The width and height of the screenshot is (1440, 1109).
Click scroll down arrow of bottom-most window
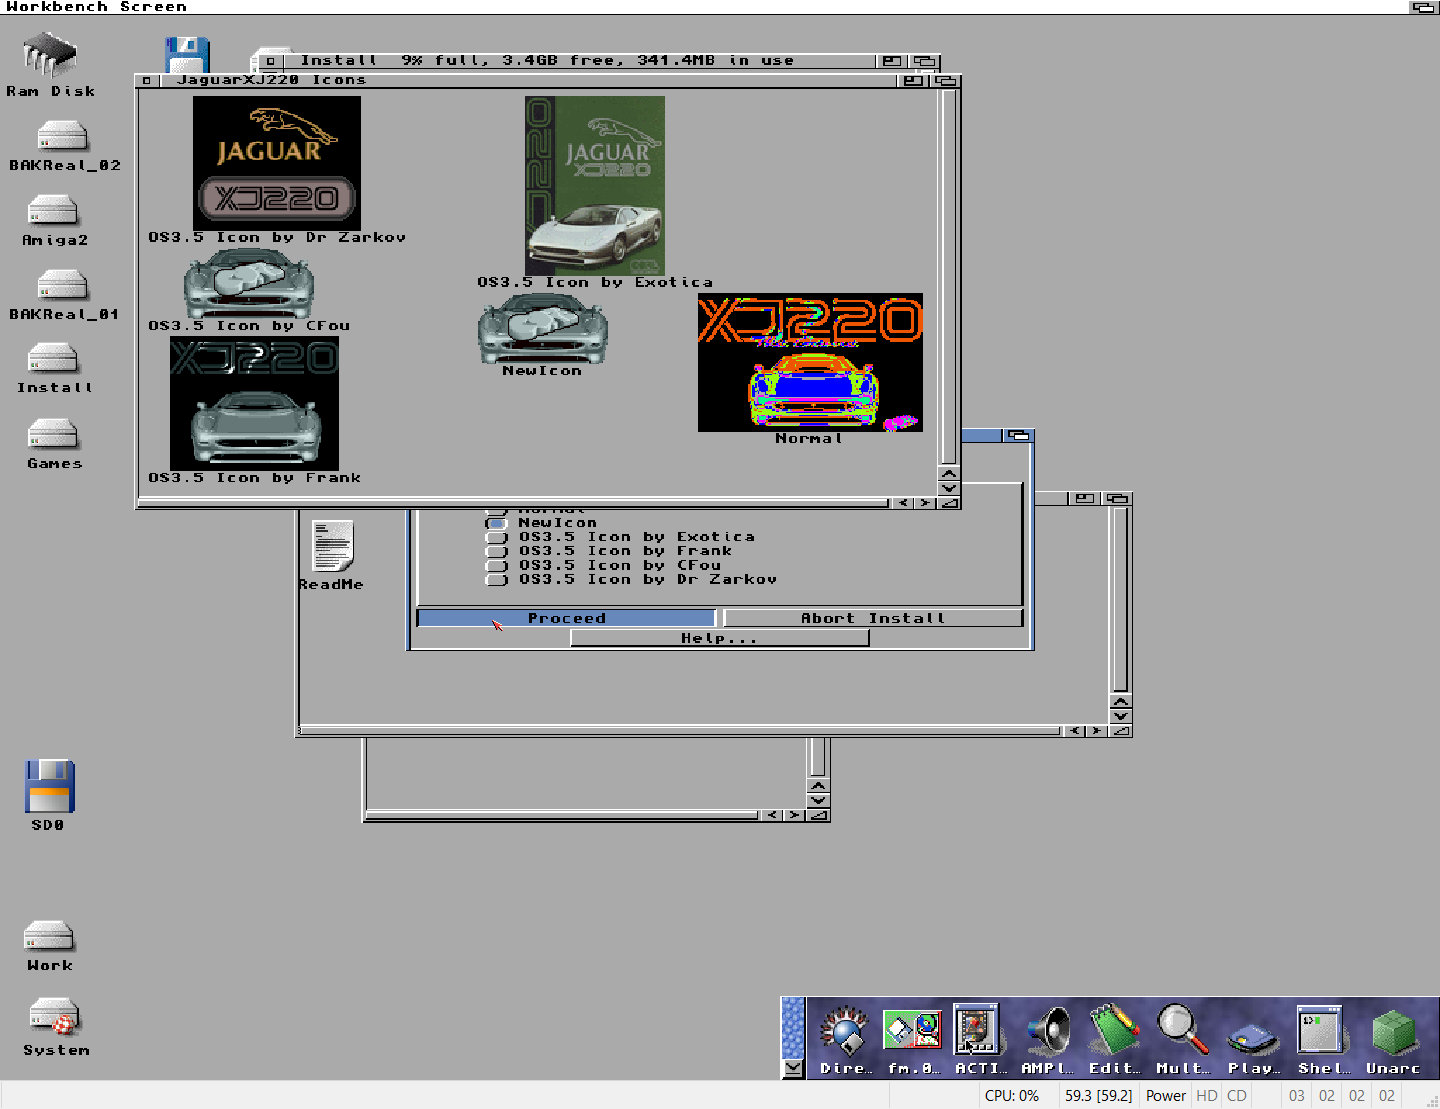[x=818, y=800]
